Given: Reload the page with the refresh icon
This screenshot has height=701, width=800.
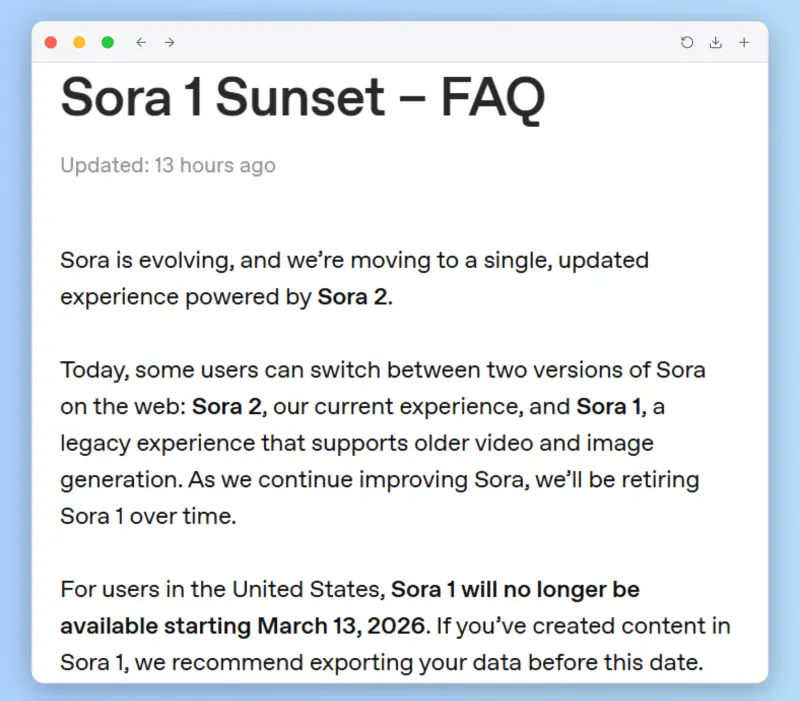Looking at the screenshot, I should [687, 42].
